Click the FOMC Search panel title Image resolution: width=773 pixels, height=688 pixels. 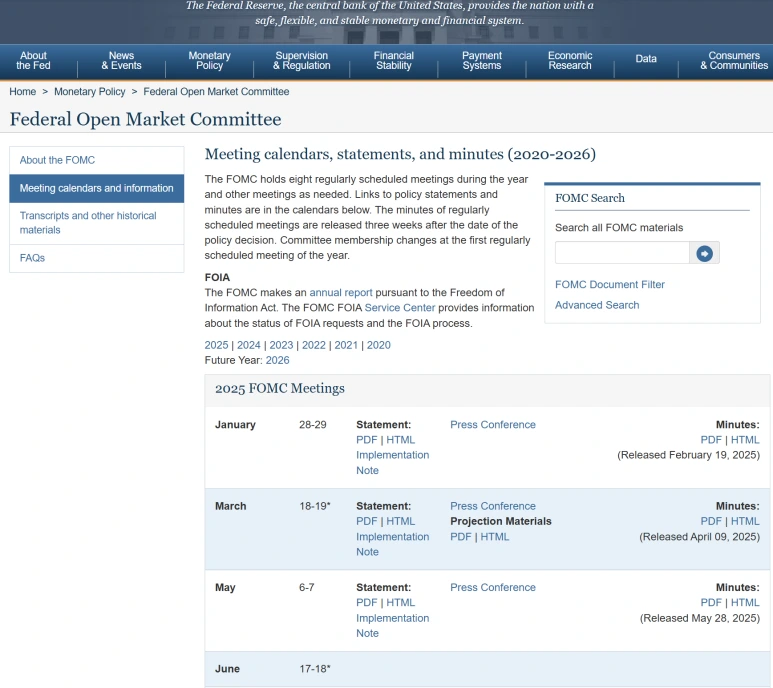(x=590, y=198)
